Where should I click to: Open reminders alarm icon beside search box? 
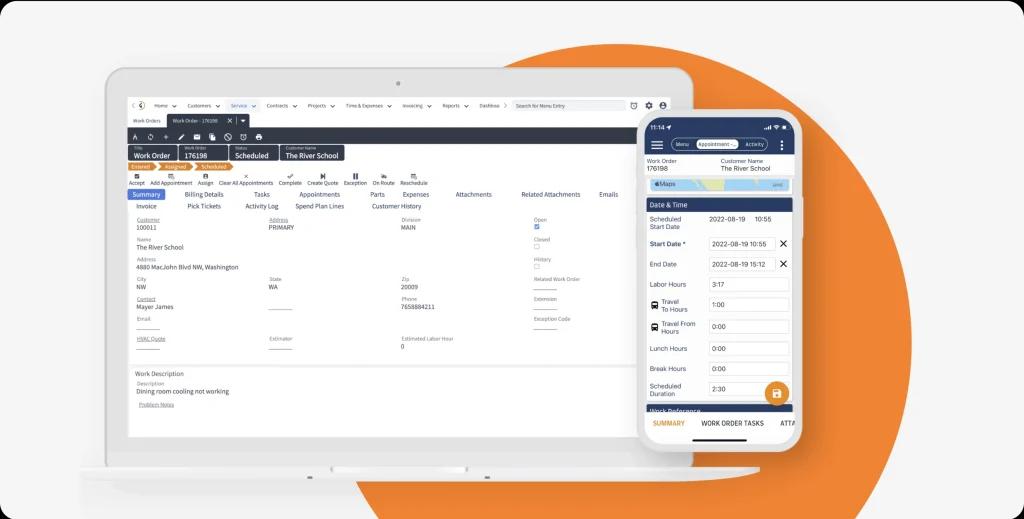[633, 106]
